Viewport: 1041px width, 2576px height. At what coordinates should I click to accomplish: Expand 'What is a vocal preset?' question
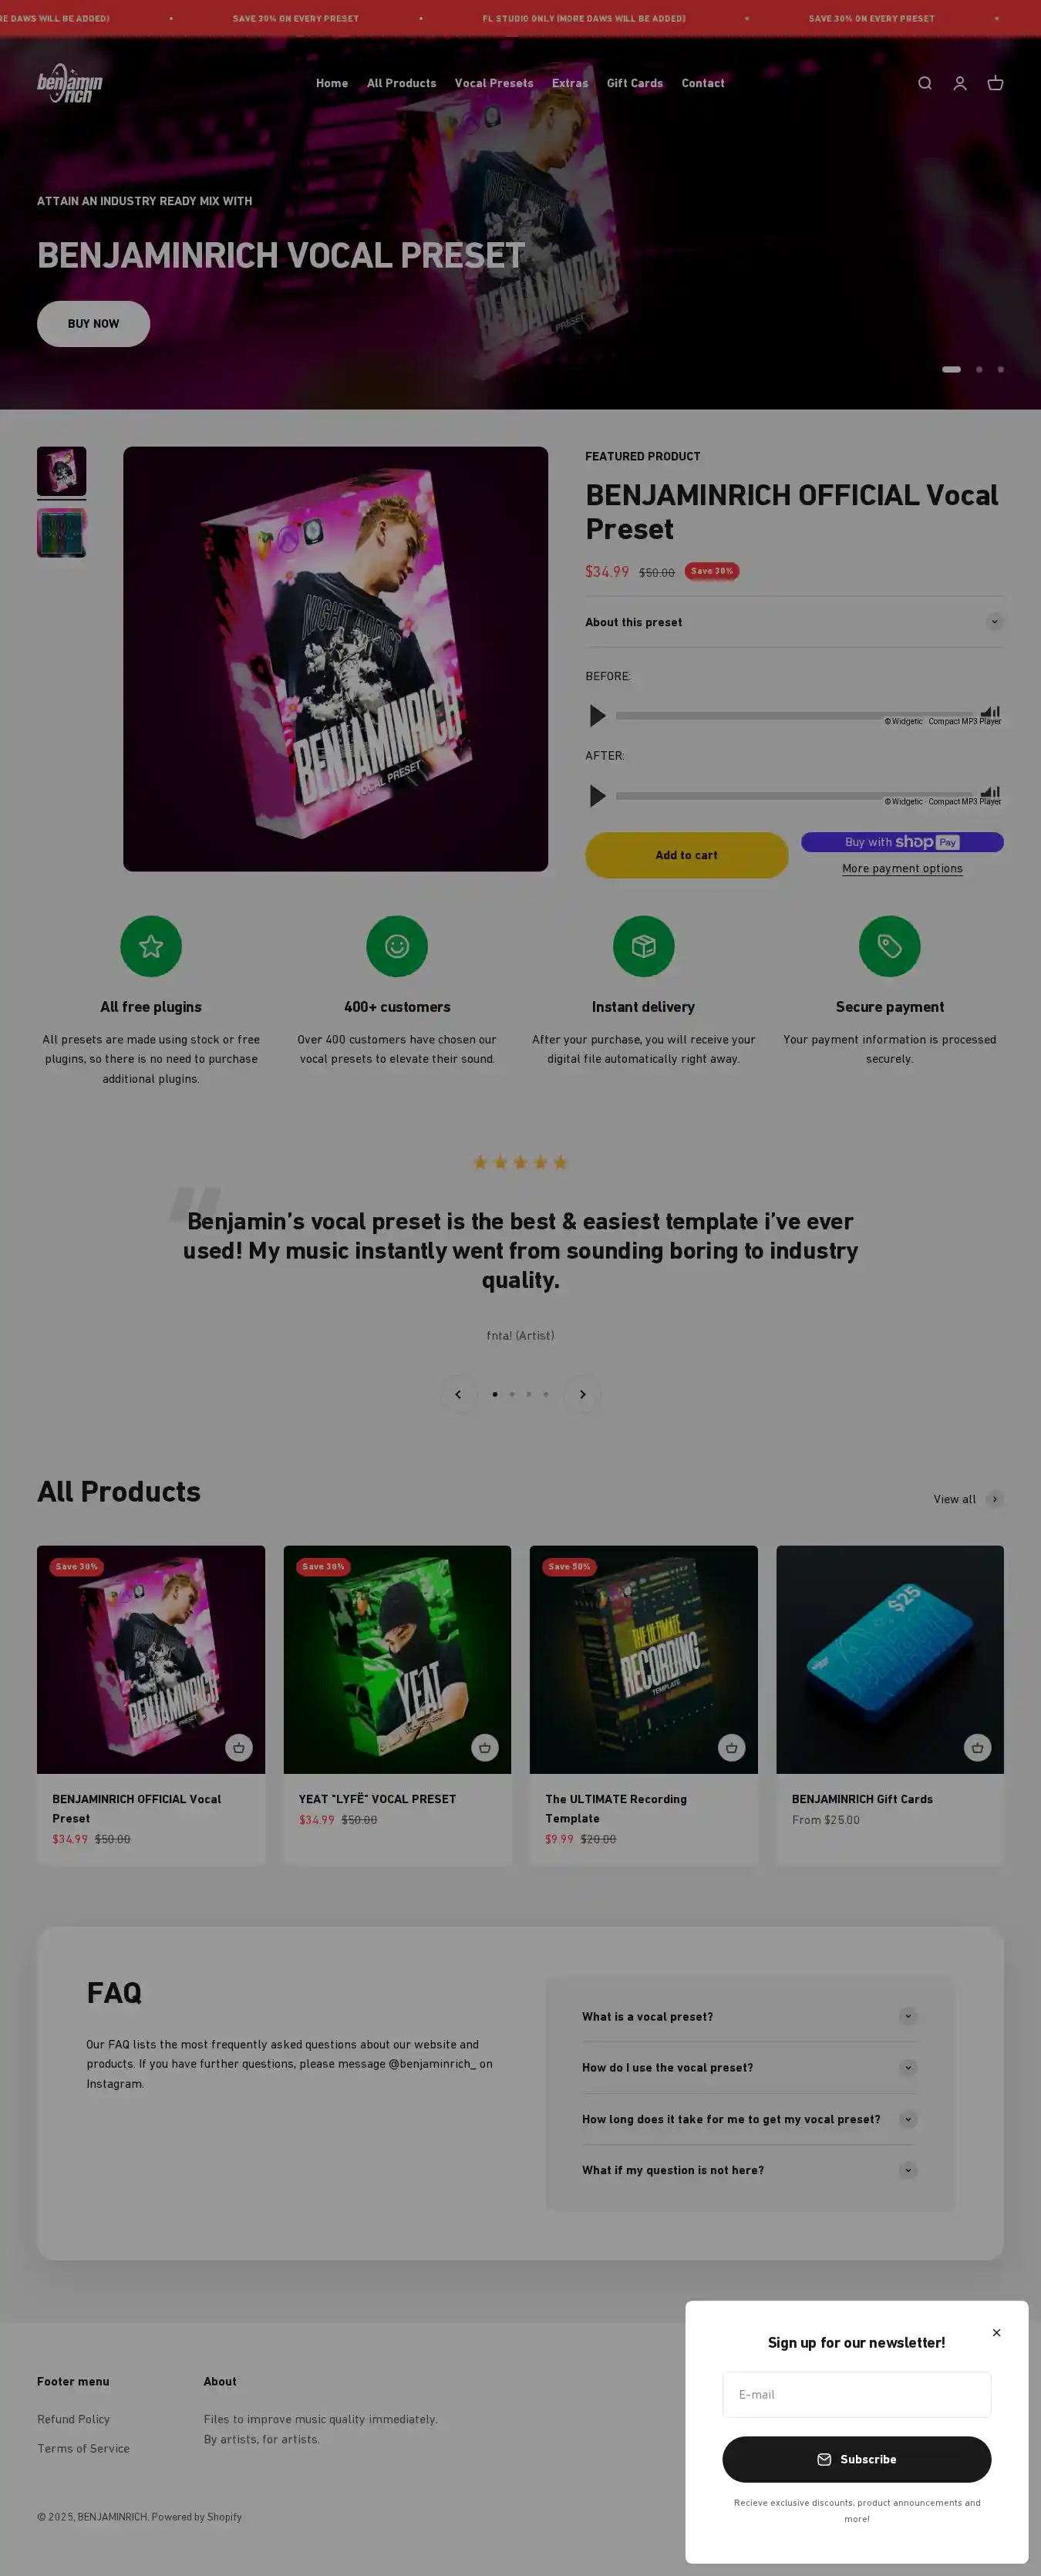pos(749,2016)
